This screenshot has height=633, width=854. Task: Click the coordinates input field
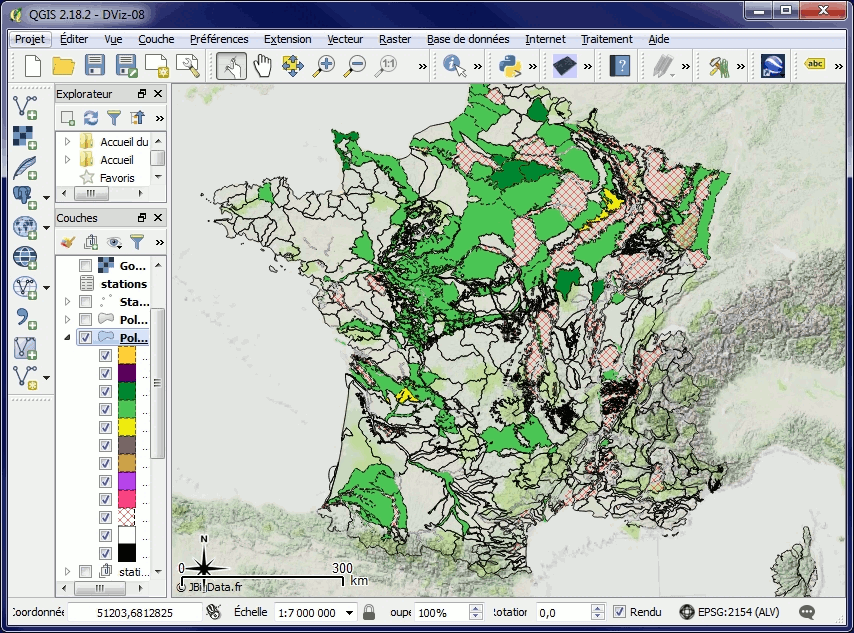(134, 612)
